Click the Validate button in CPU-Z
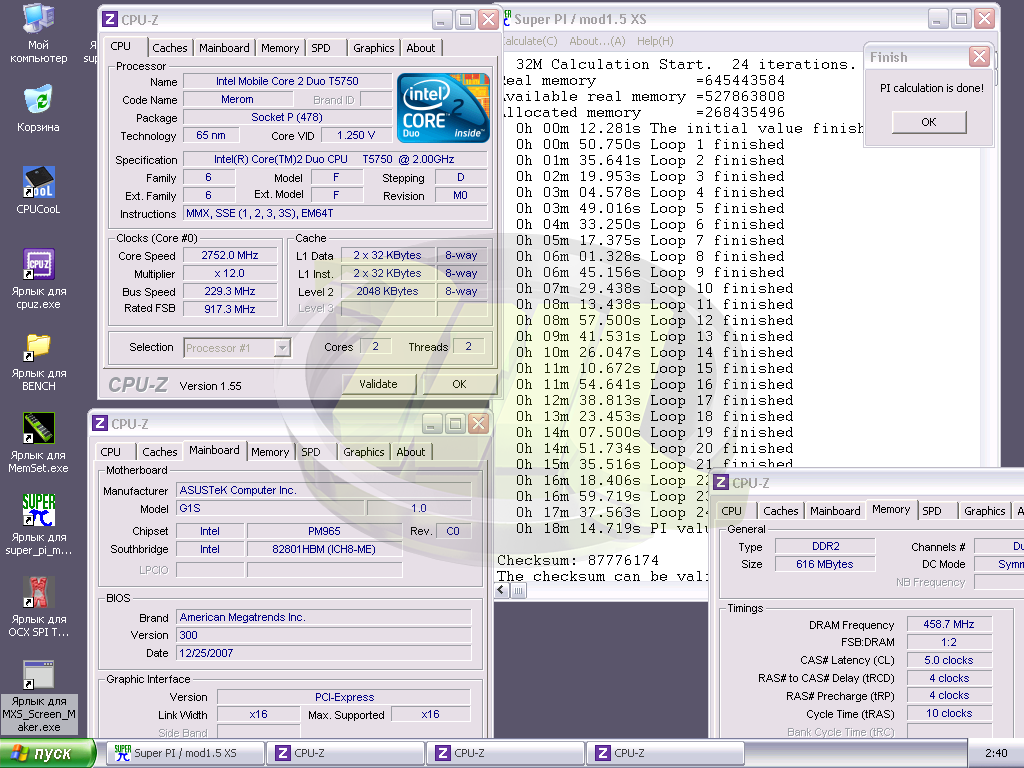This screenshot has width=1024, height=768. 378,384
